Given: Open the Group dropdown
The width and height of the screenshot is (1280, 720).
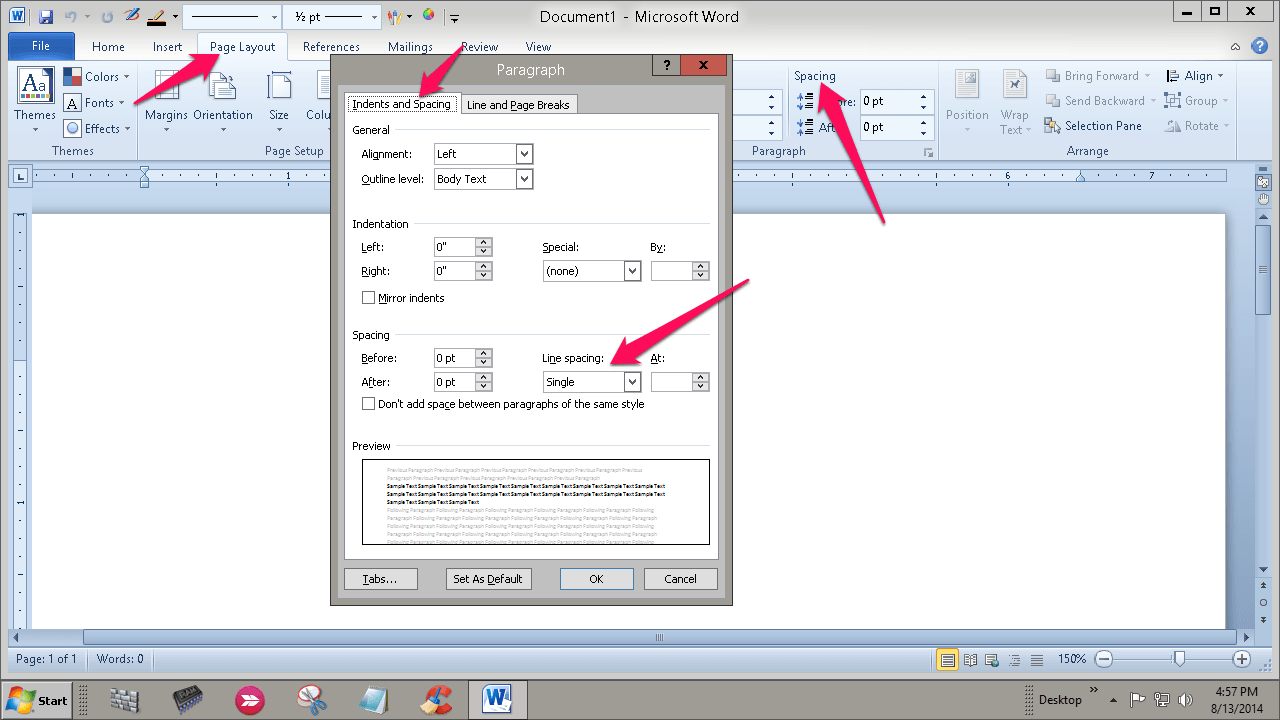Looking at the screenshot, I should (1197, 101).
